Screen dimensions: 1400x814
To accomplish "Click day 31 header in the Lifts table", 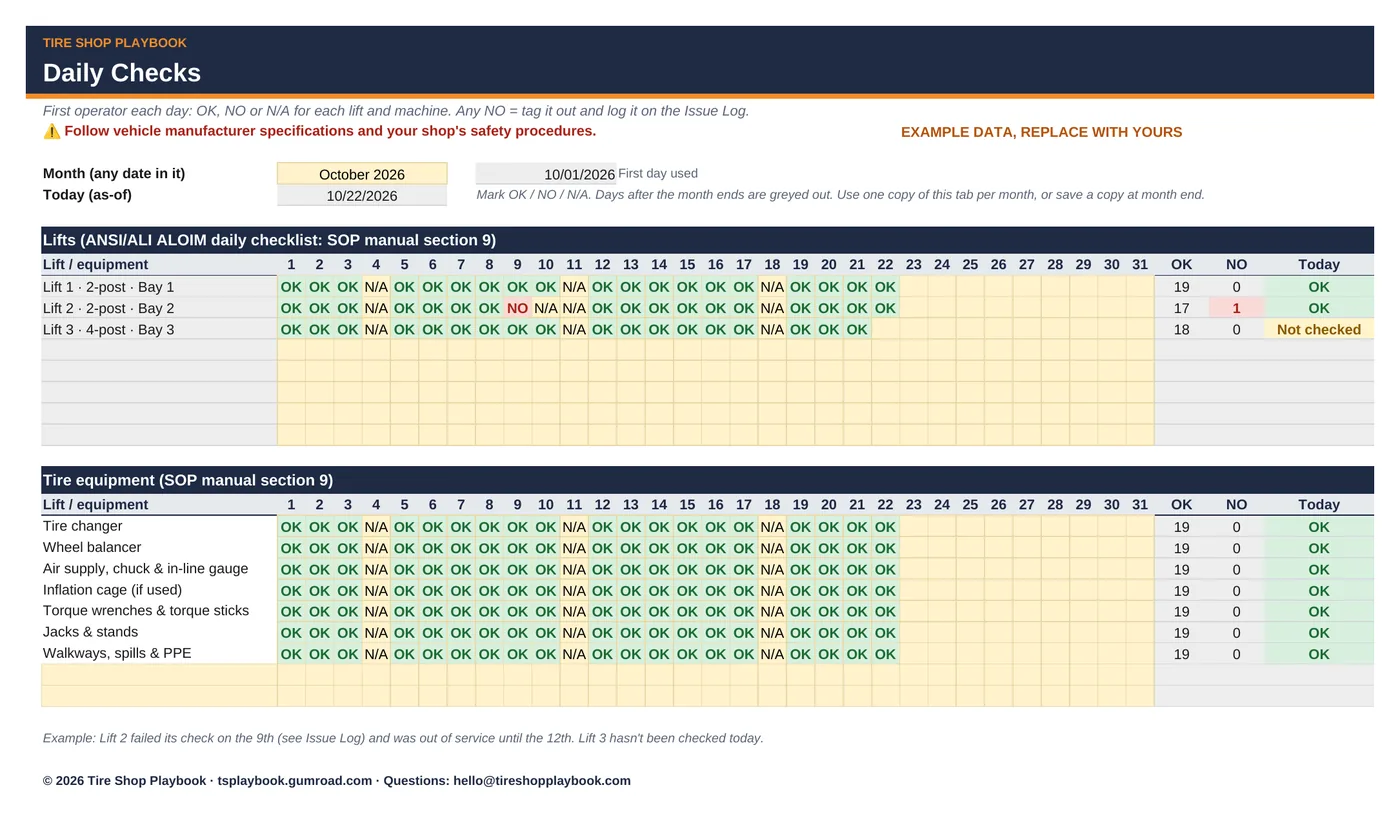I will pos(1140,265).
